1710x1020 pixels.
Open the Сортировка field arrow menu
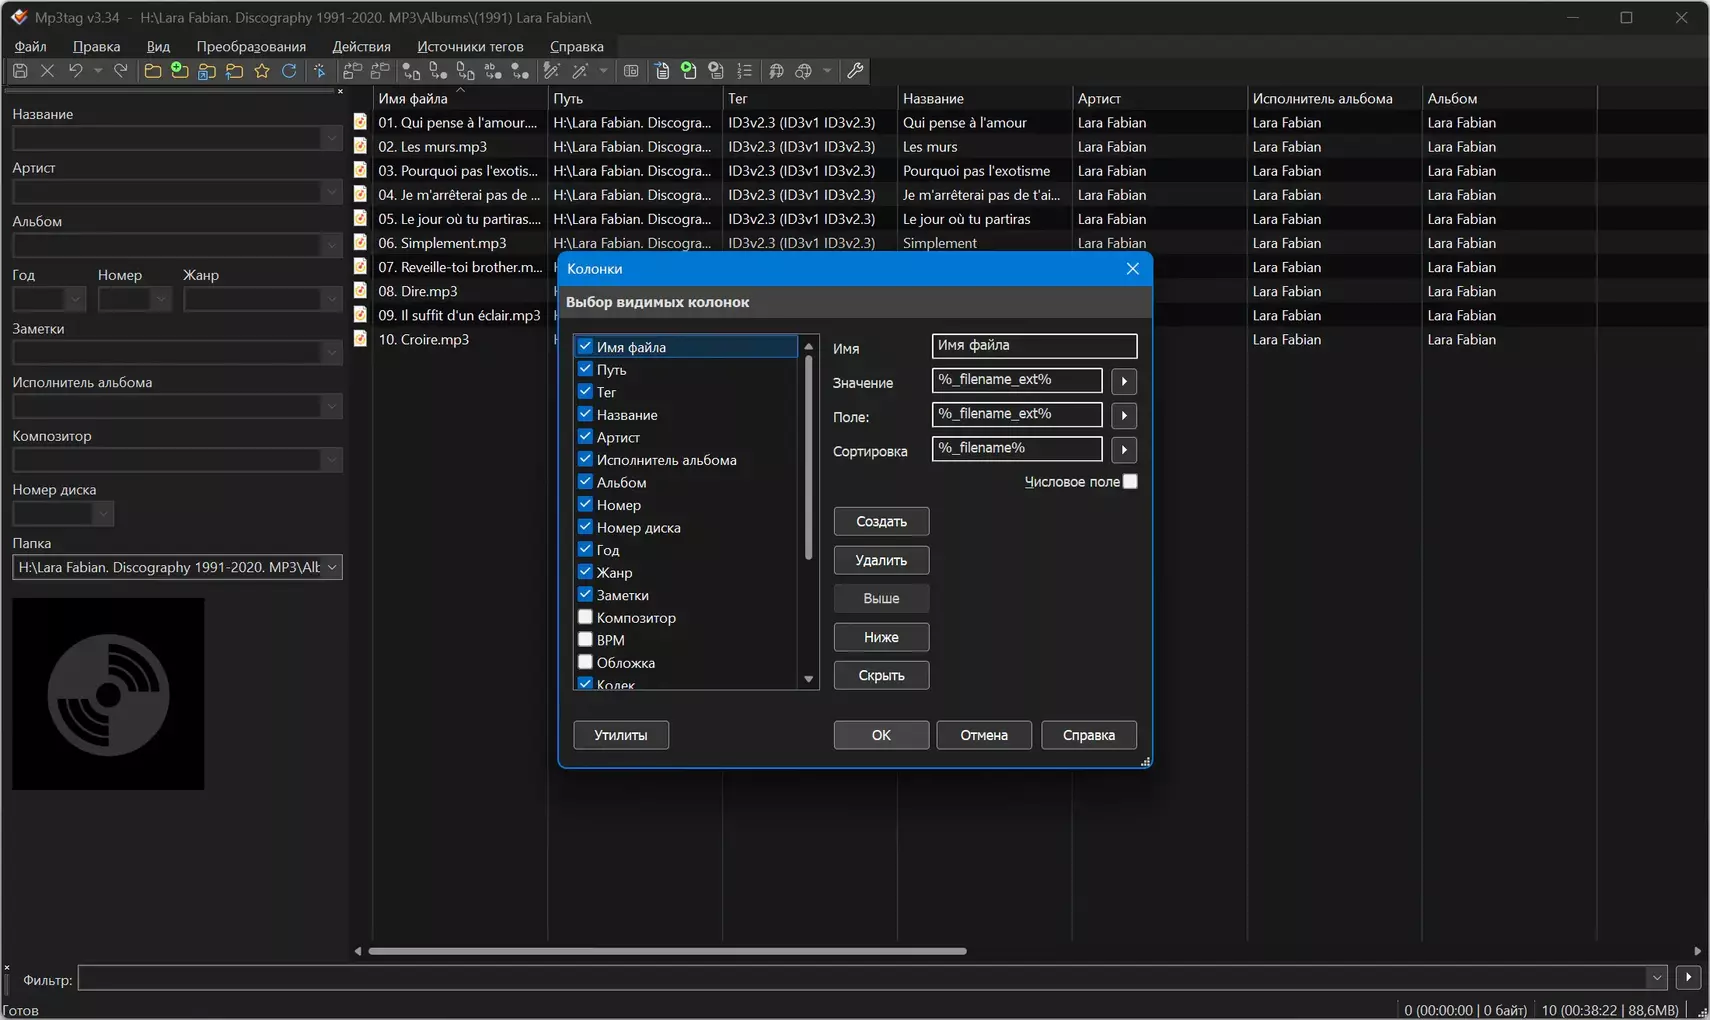1124,450
